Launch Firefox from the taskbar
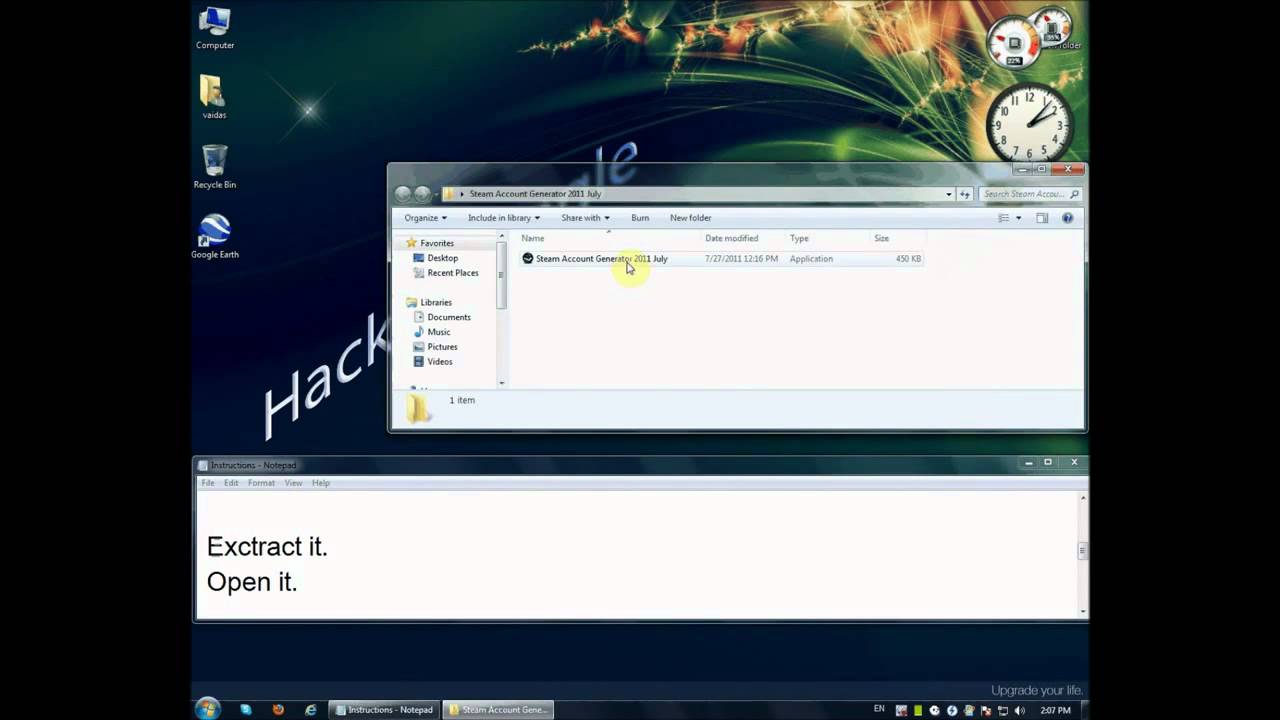The width and height of the screenshot is (1280, 720). click(278, 710)
